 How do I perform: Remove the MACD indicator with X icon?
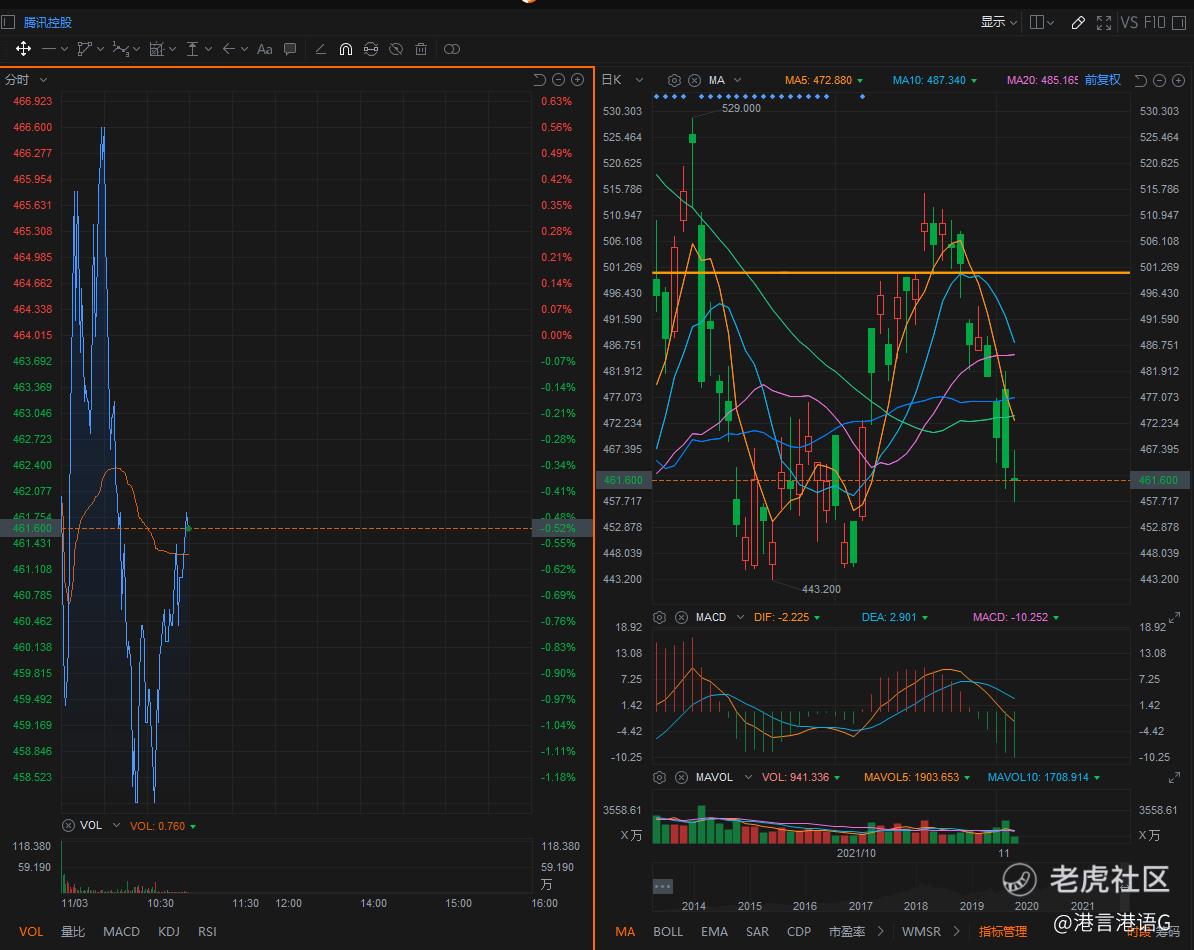pyautogui.click(x=681, y=617)
